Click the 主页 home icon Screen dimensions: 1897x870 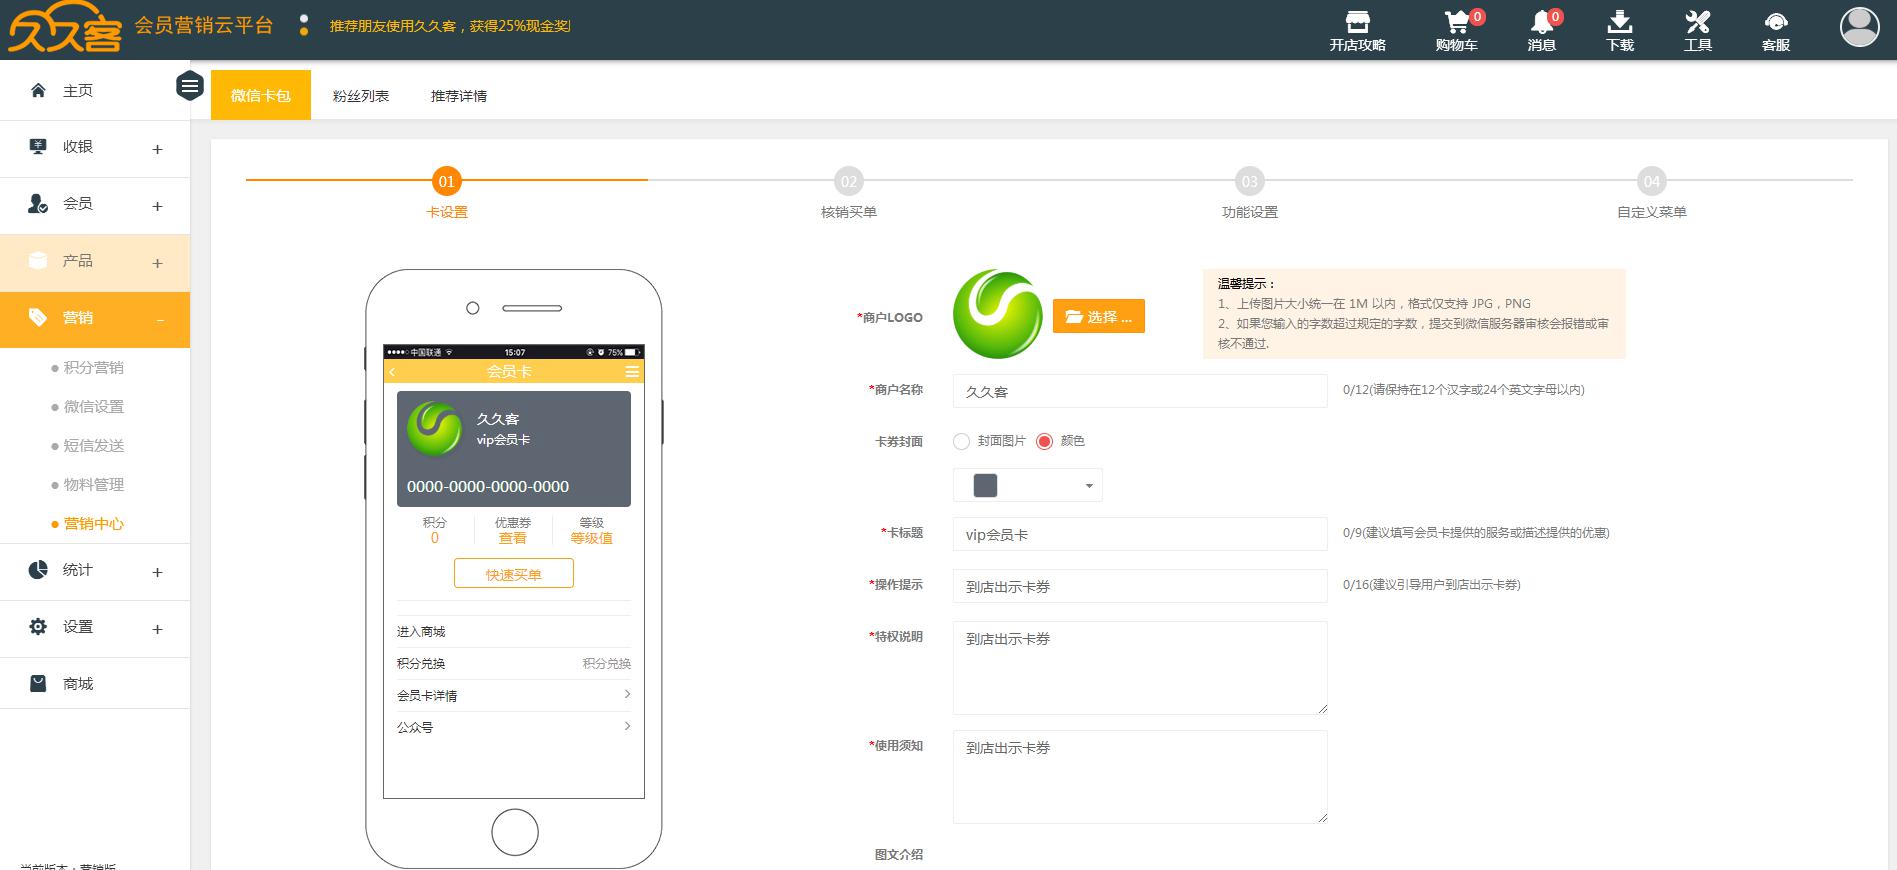coord(38,90)
